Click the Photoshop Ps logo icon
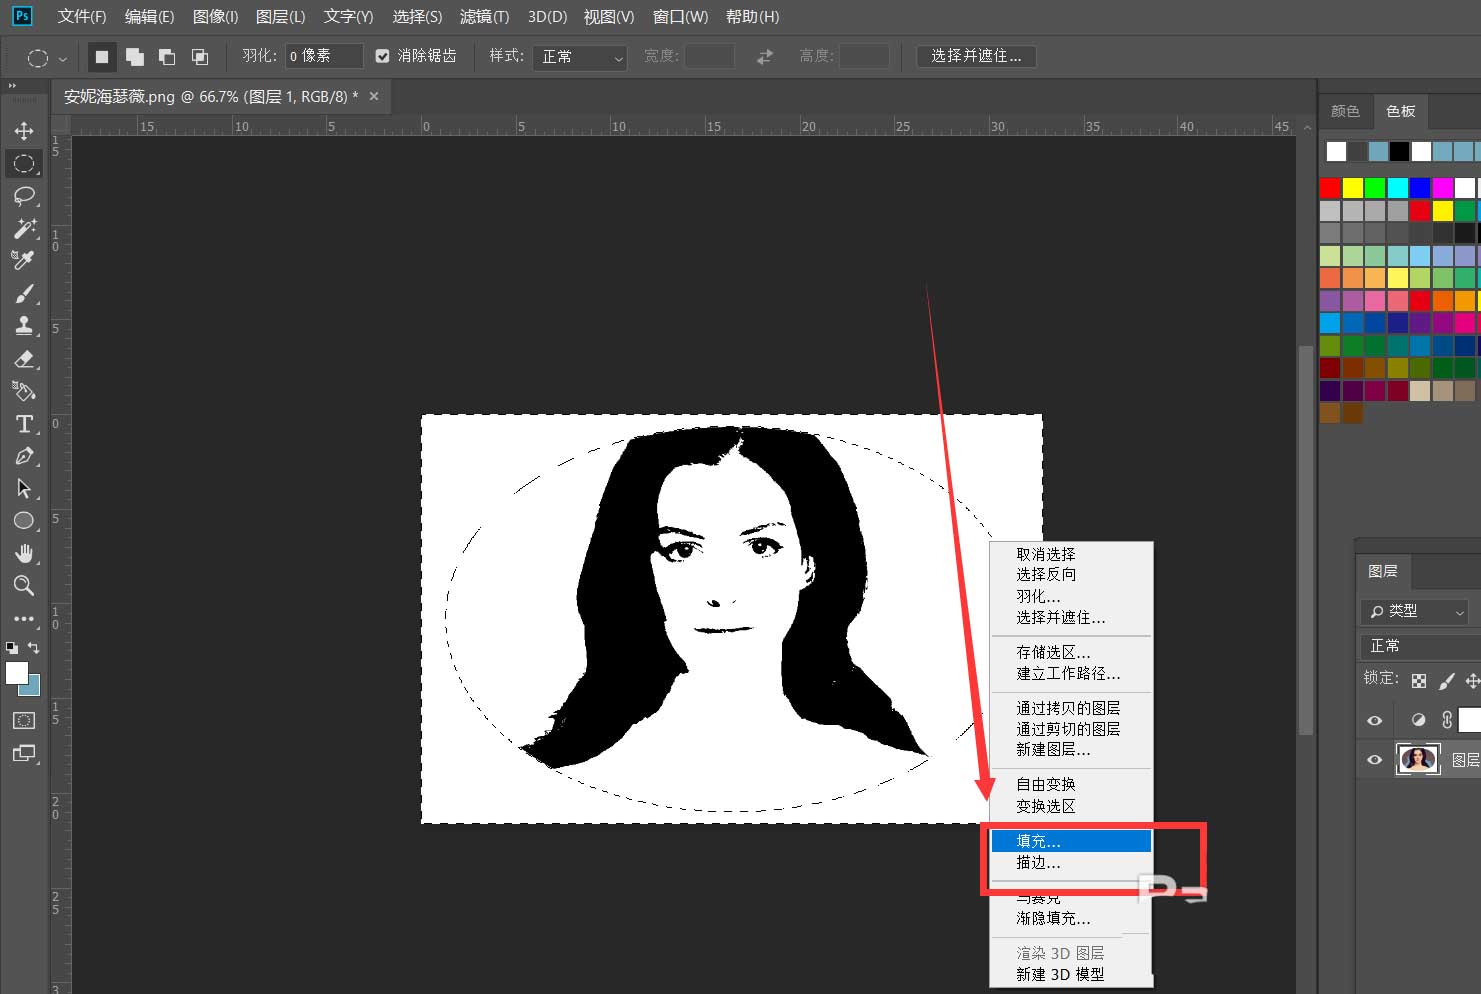 point(21,16)
